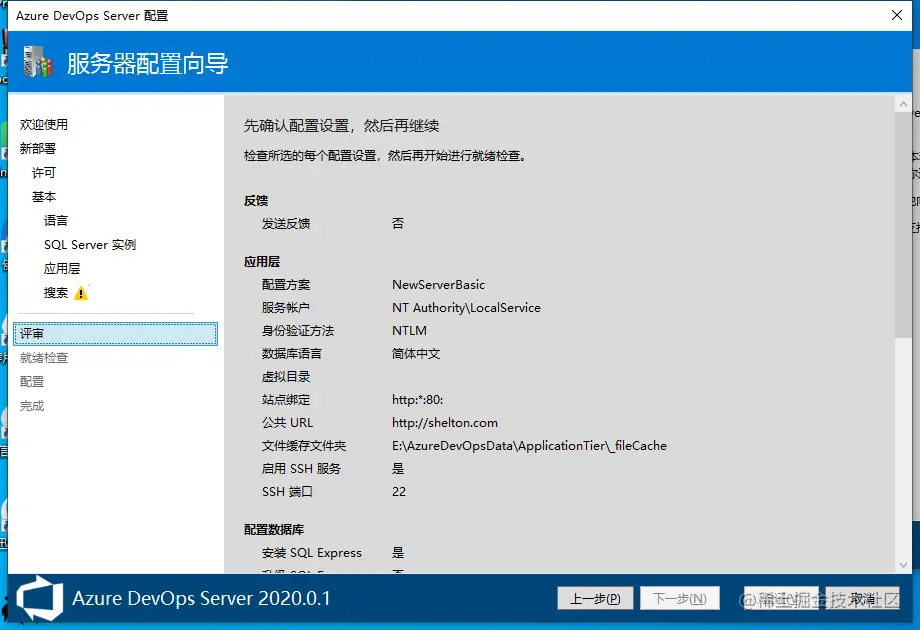
Task: Click the scrollbar up arrow
Action: pos(903,104)
